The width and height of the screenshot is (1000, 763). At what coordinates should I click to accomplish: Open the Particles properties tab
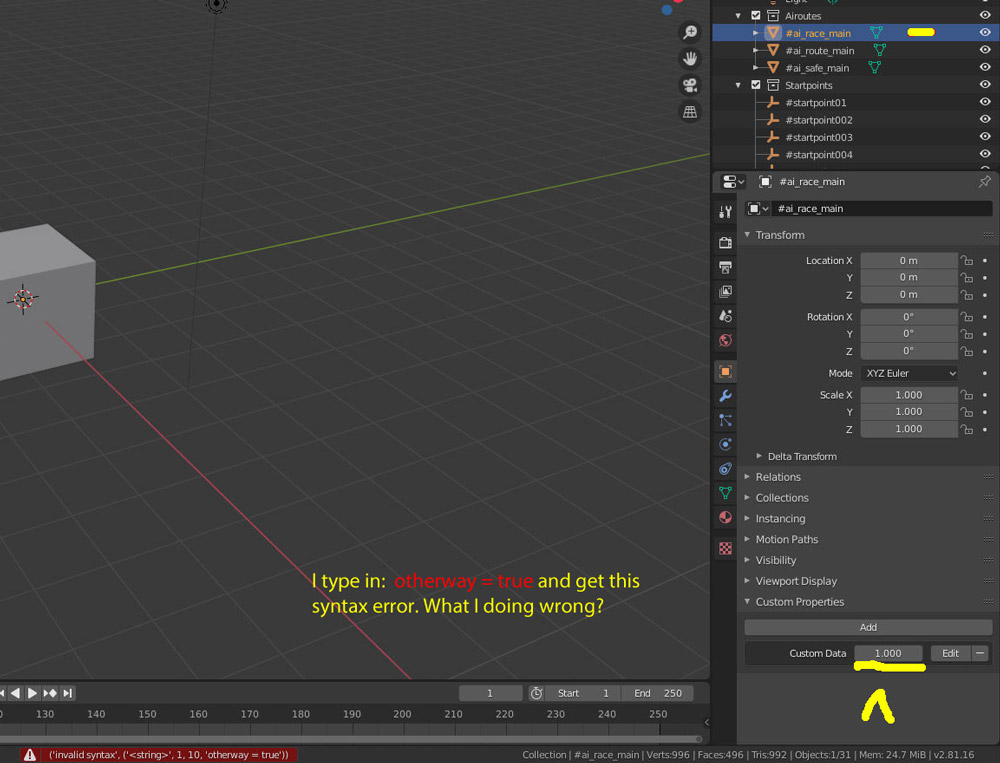click(x=725, y=420)
